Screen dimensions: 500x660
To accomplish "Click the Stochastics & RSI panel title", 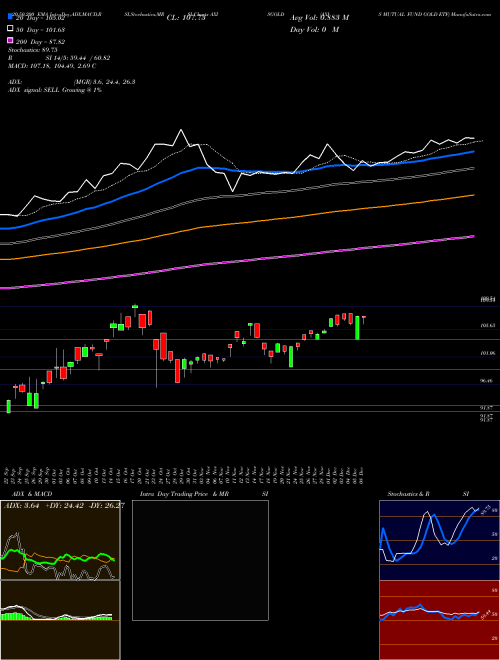I will (428, 494).
